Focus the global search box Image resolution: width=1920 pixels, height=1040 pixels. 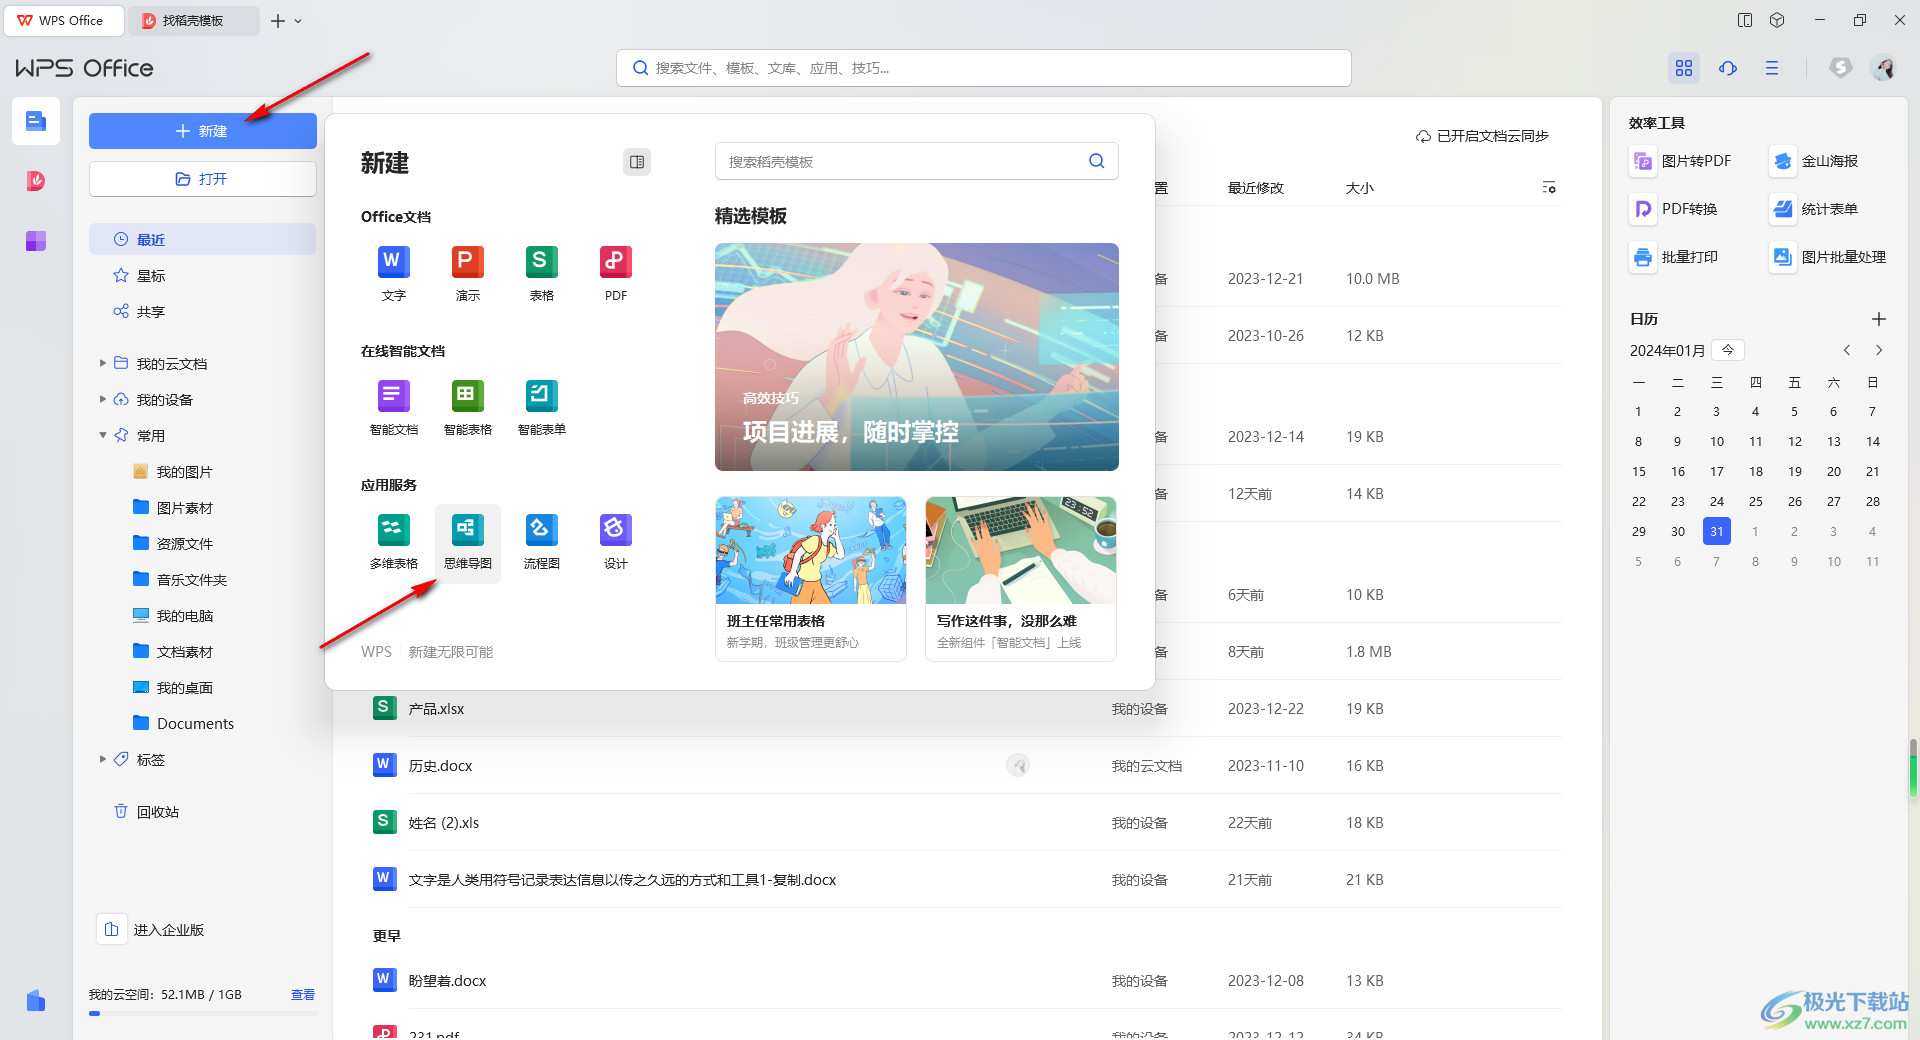(984, 68)
